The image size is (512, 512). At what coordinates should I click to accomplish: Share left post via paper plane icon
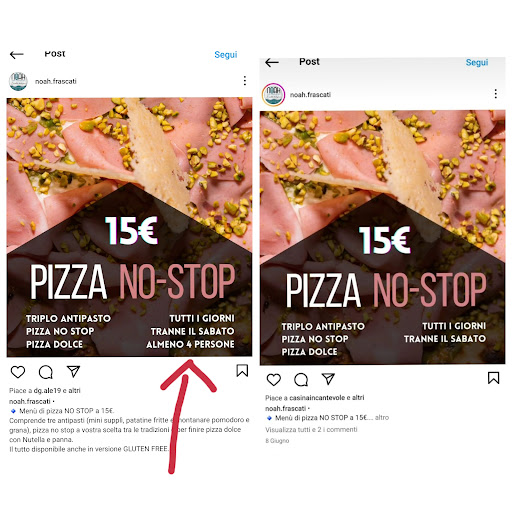click(73, 371)
